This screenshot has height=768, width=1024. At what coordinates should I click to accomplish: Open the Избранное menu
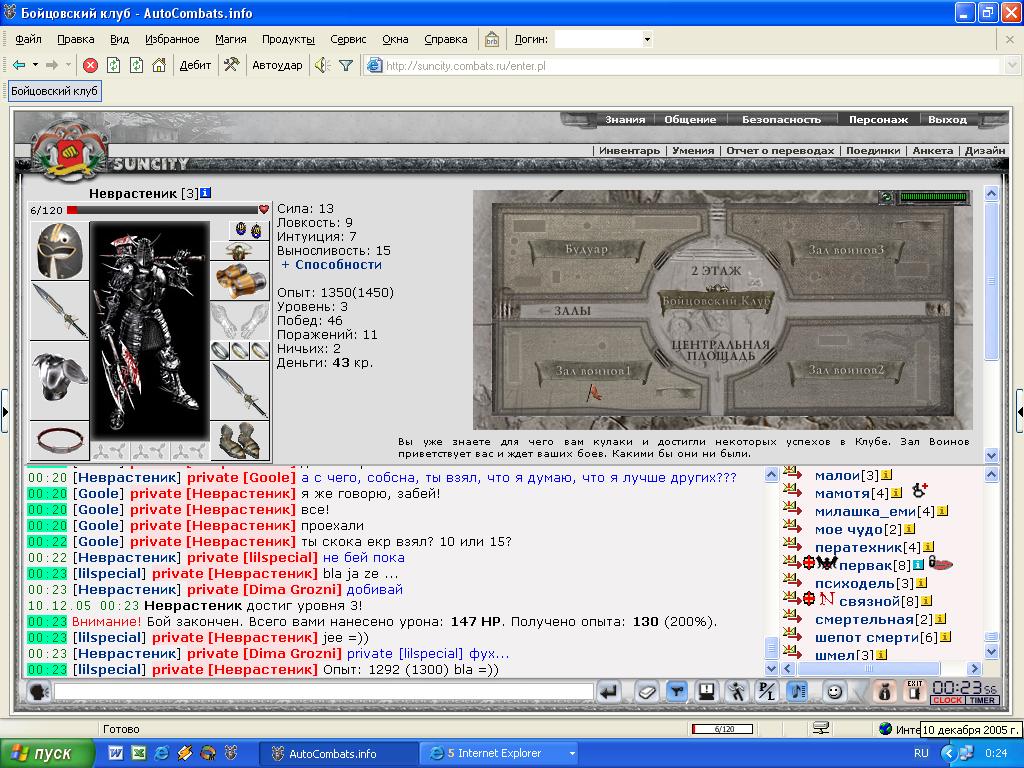pos(172,39)
